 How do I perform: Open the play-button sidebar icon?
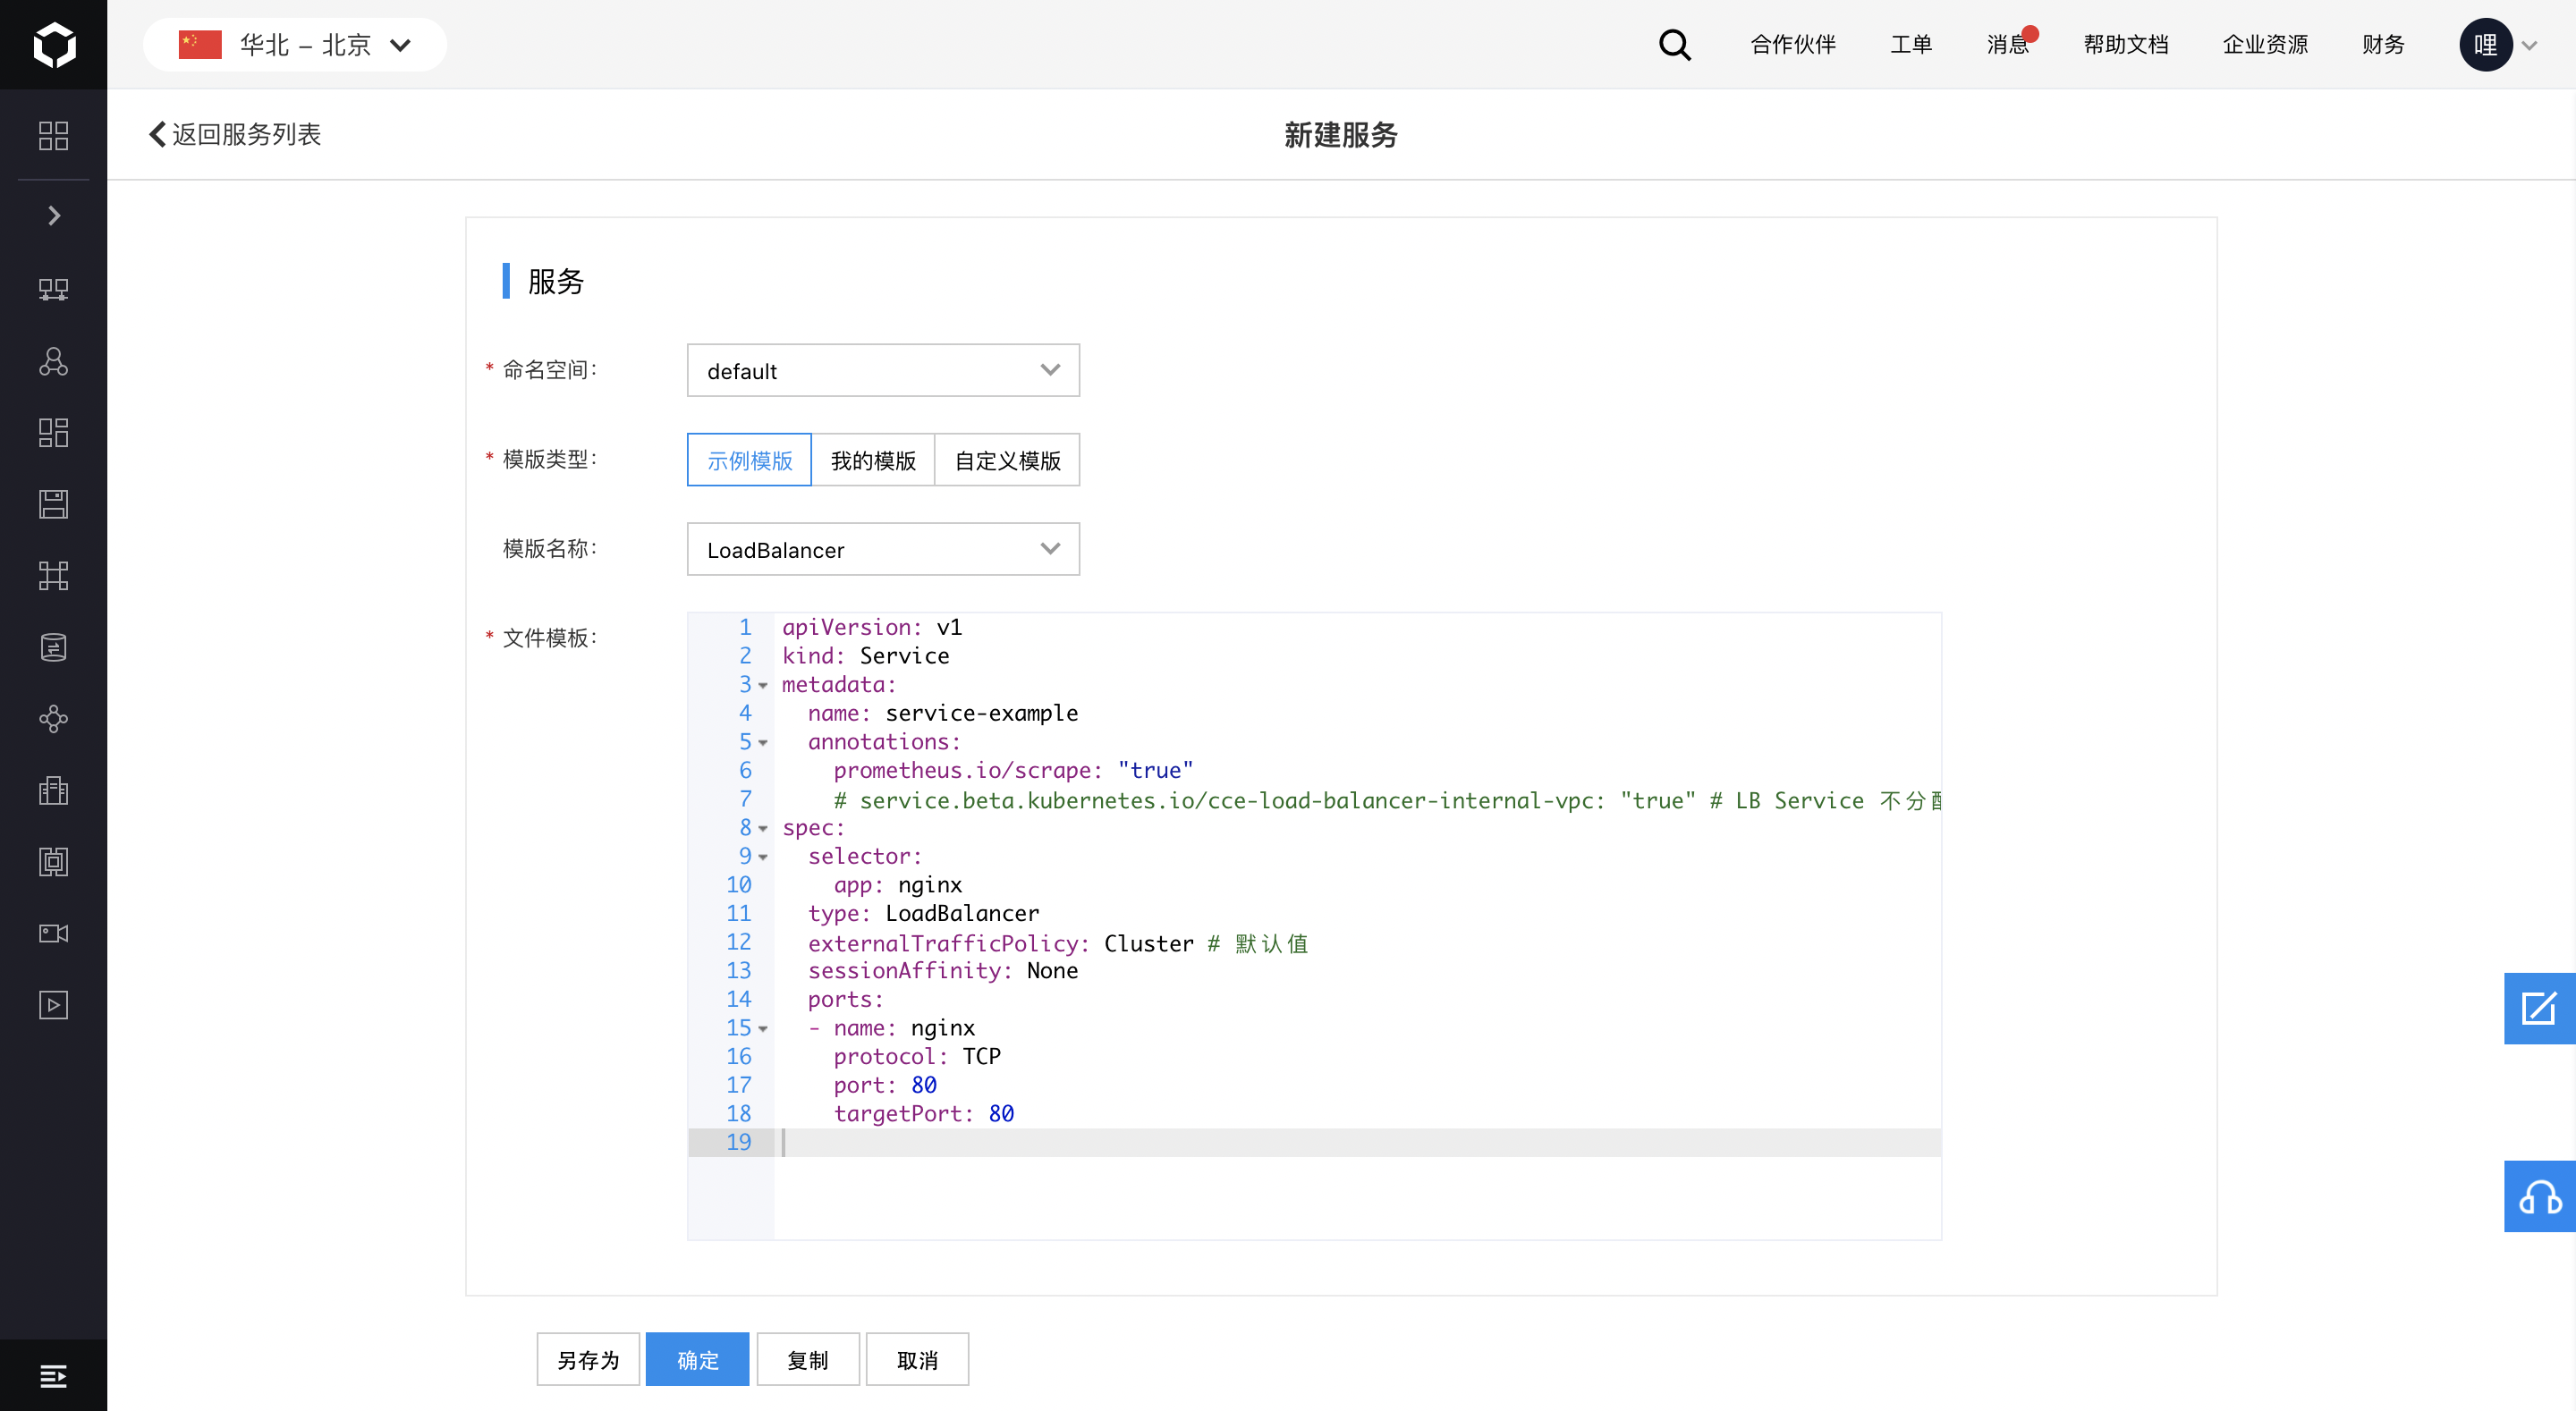(x=54, y=1005)
